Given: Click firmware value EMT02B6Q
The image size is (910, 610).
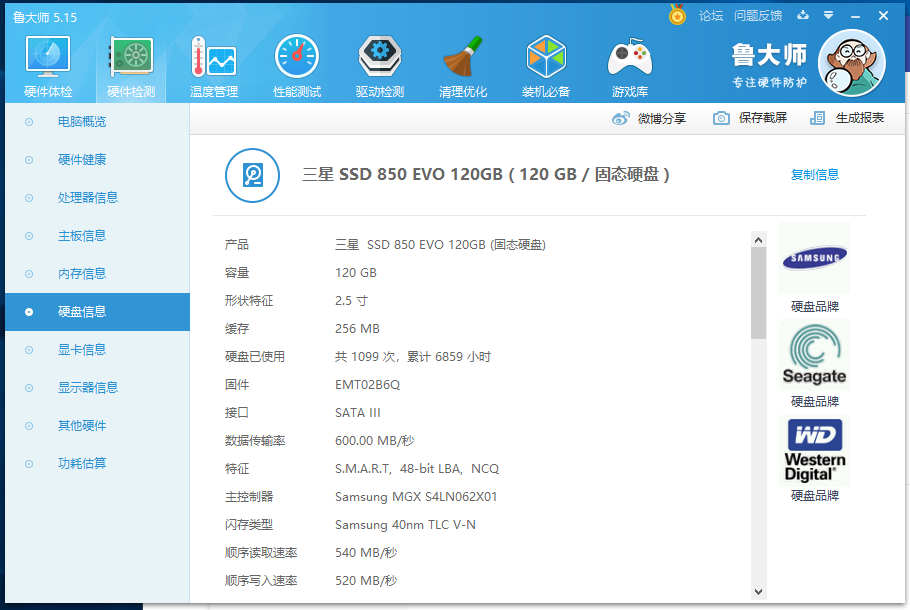Looking at the screenshot, I should 367,385.
